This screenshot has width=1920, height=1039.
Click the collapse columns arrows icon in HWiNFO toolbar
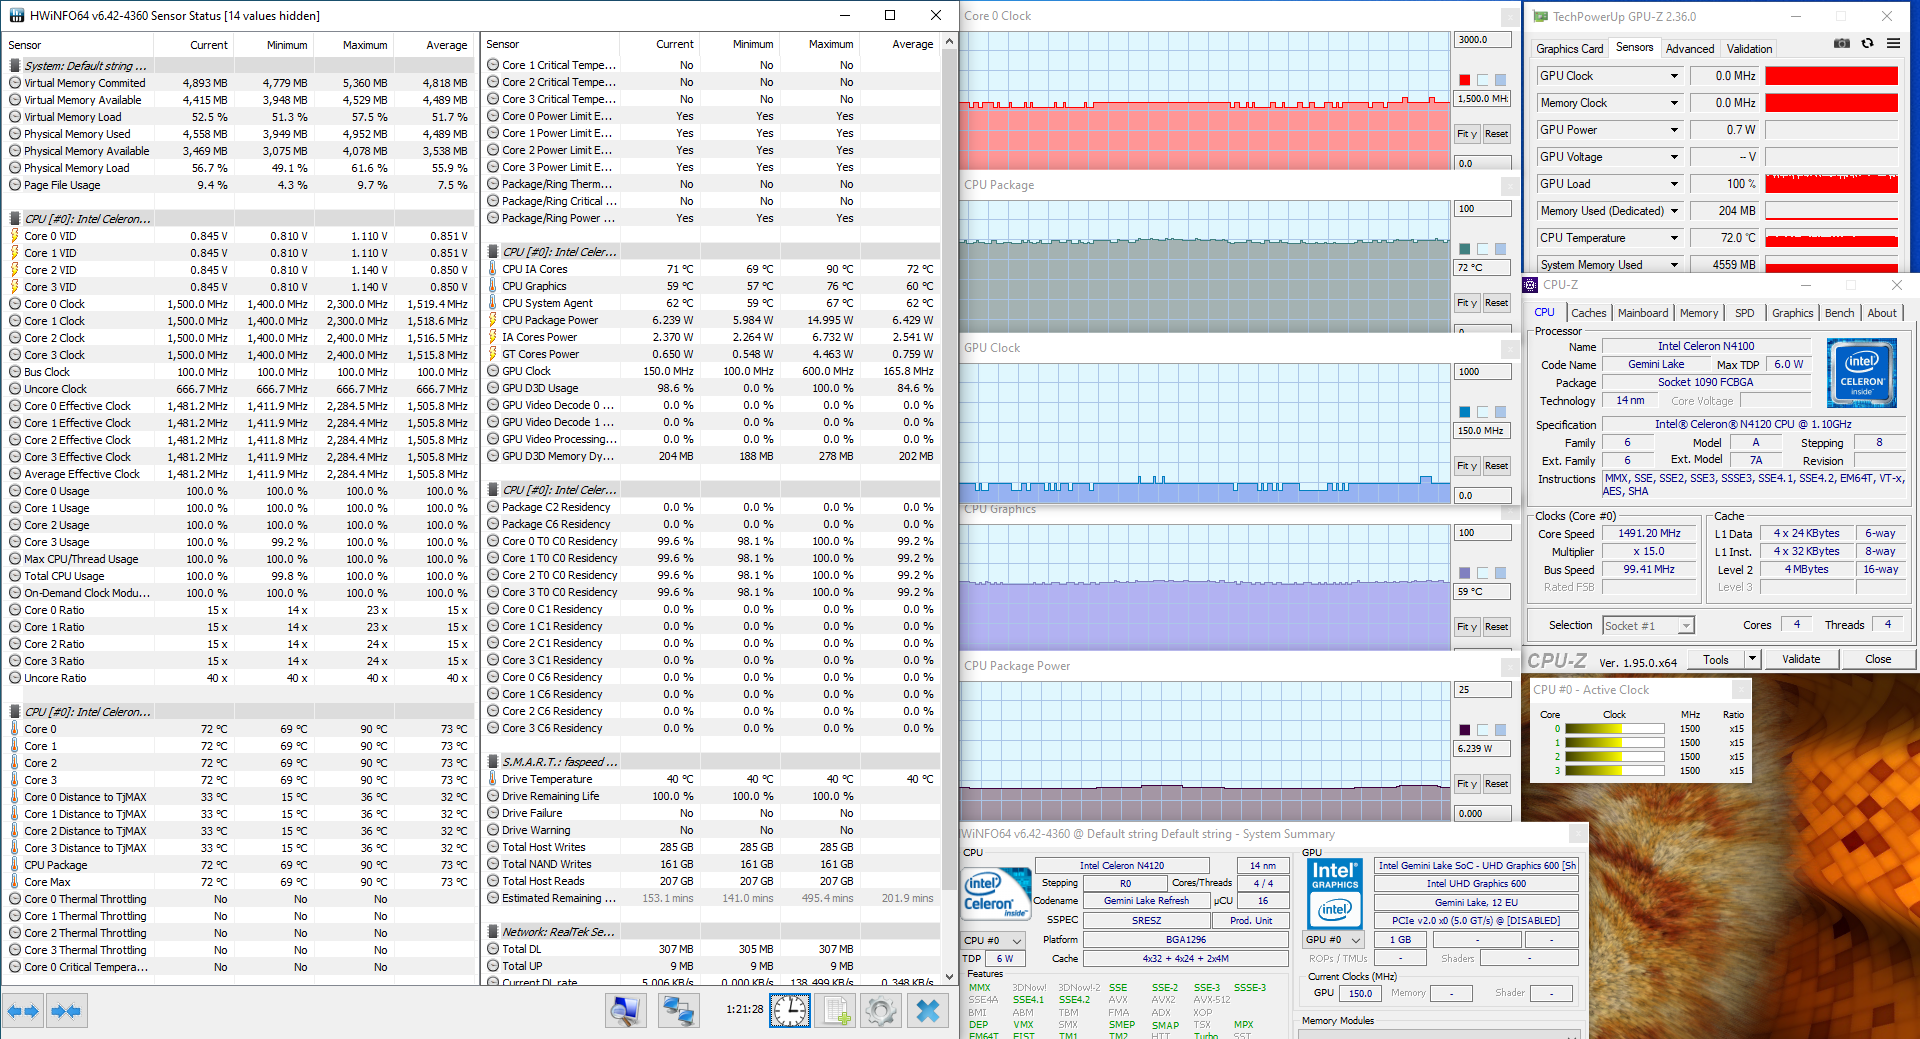66,1011
